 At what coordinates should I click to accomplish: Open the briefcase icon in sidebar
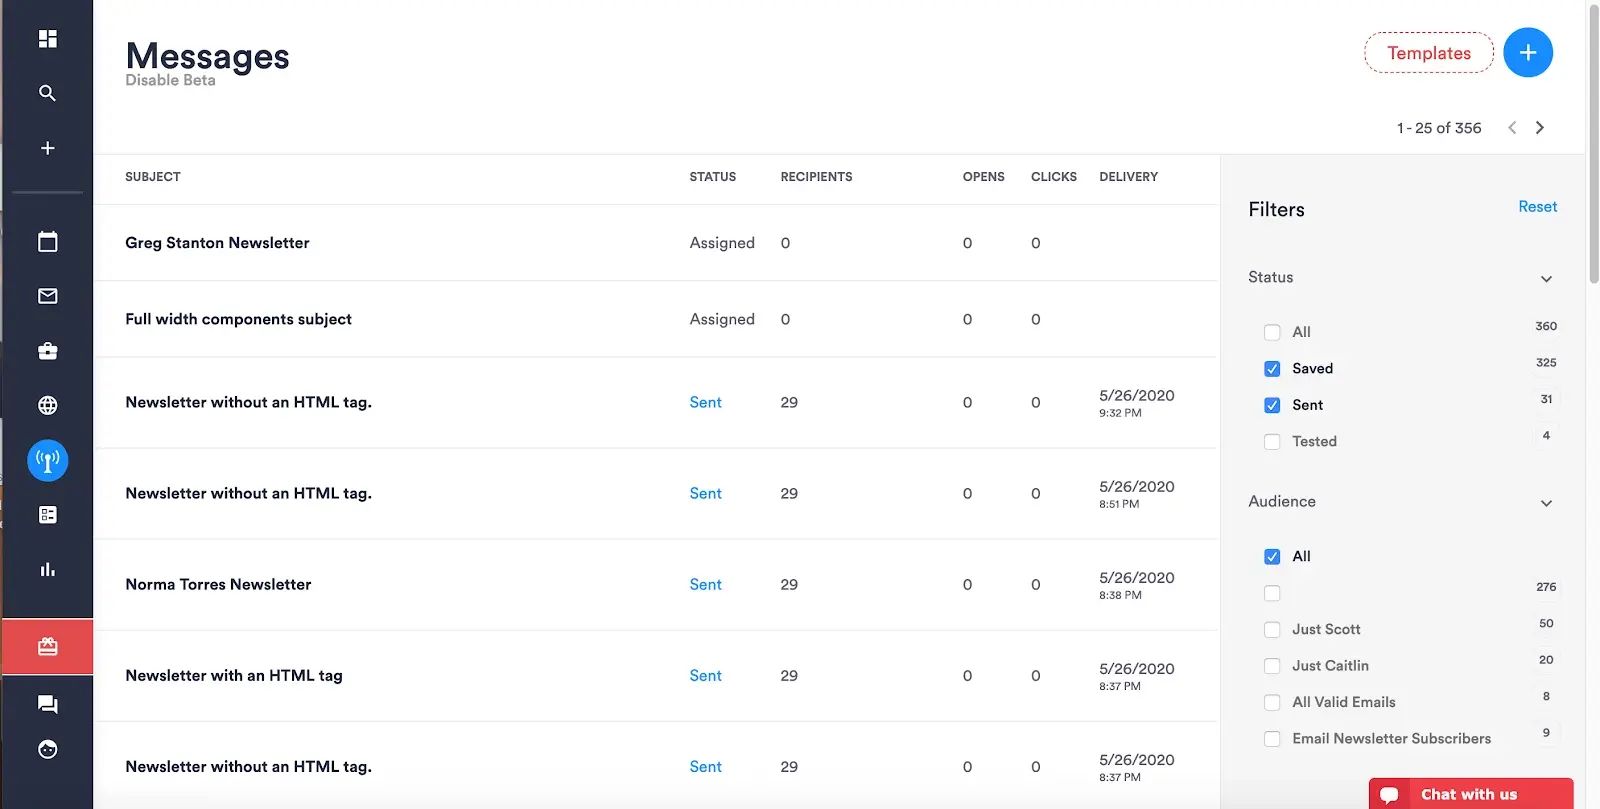(x=47, y=351)
